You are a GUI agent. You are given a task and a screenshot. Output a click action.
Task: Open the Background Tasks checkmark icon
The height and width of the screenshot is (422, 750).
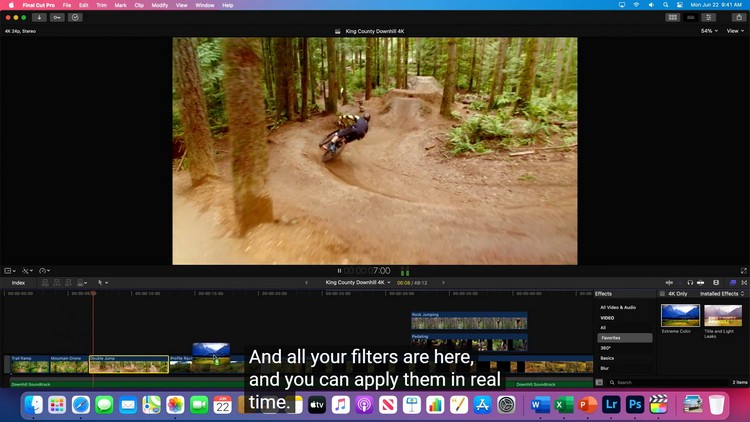pyautogui.click(x=75, y=17)
